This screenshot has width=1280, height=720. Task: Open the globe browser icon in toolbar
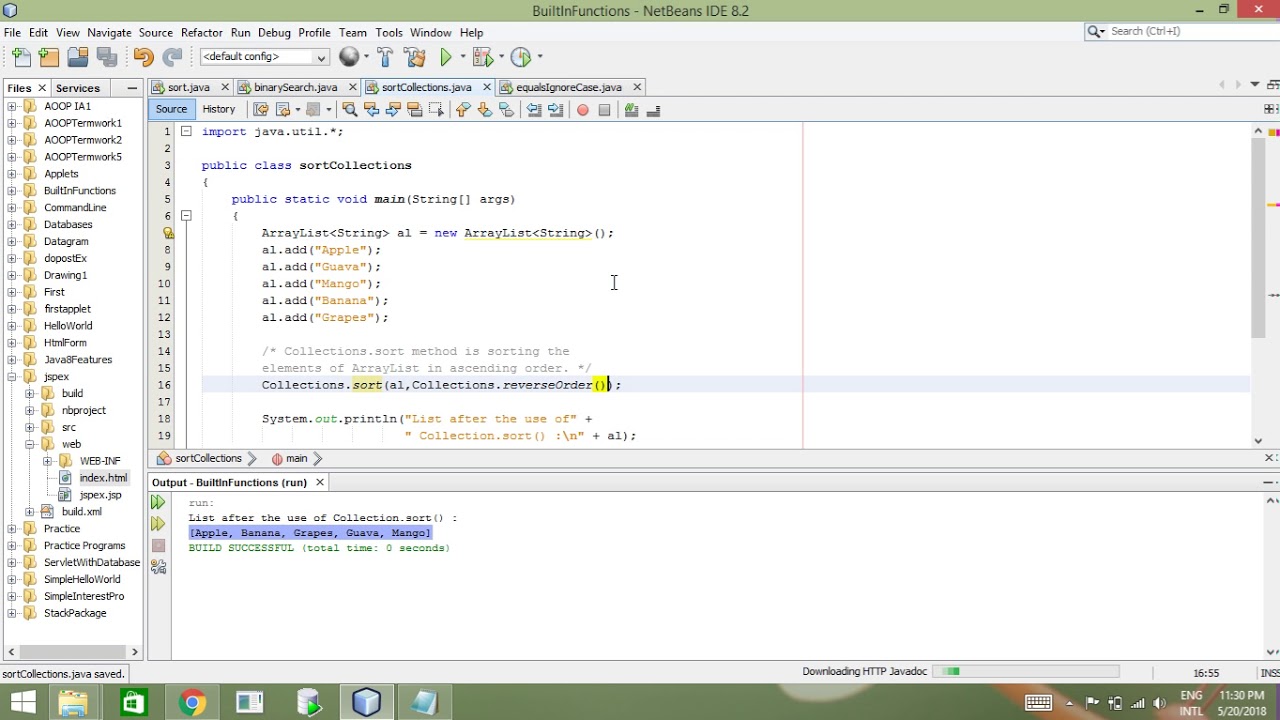[x=348, y=57]
